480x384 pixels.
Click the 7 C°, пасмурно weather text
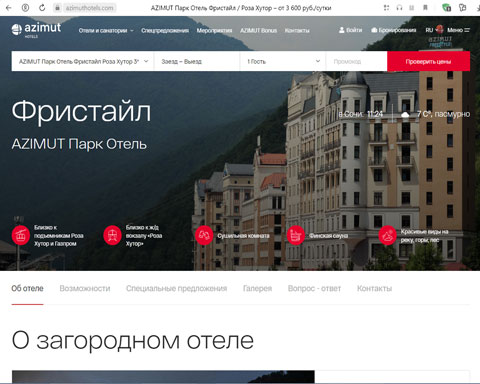pyautogui.click(x=443, y=114)
